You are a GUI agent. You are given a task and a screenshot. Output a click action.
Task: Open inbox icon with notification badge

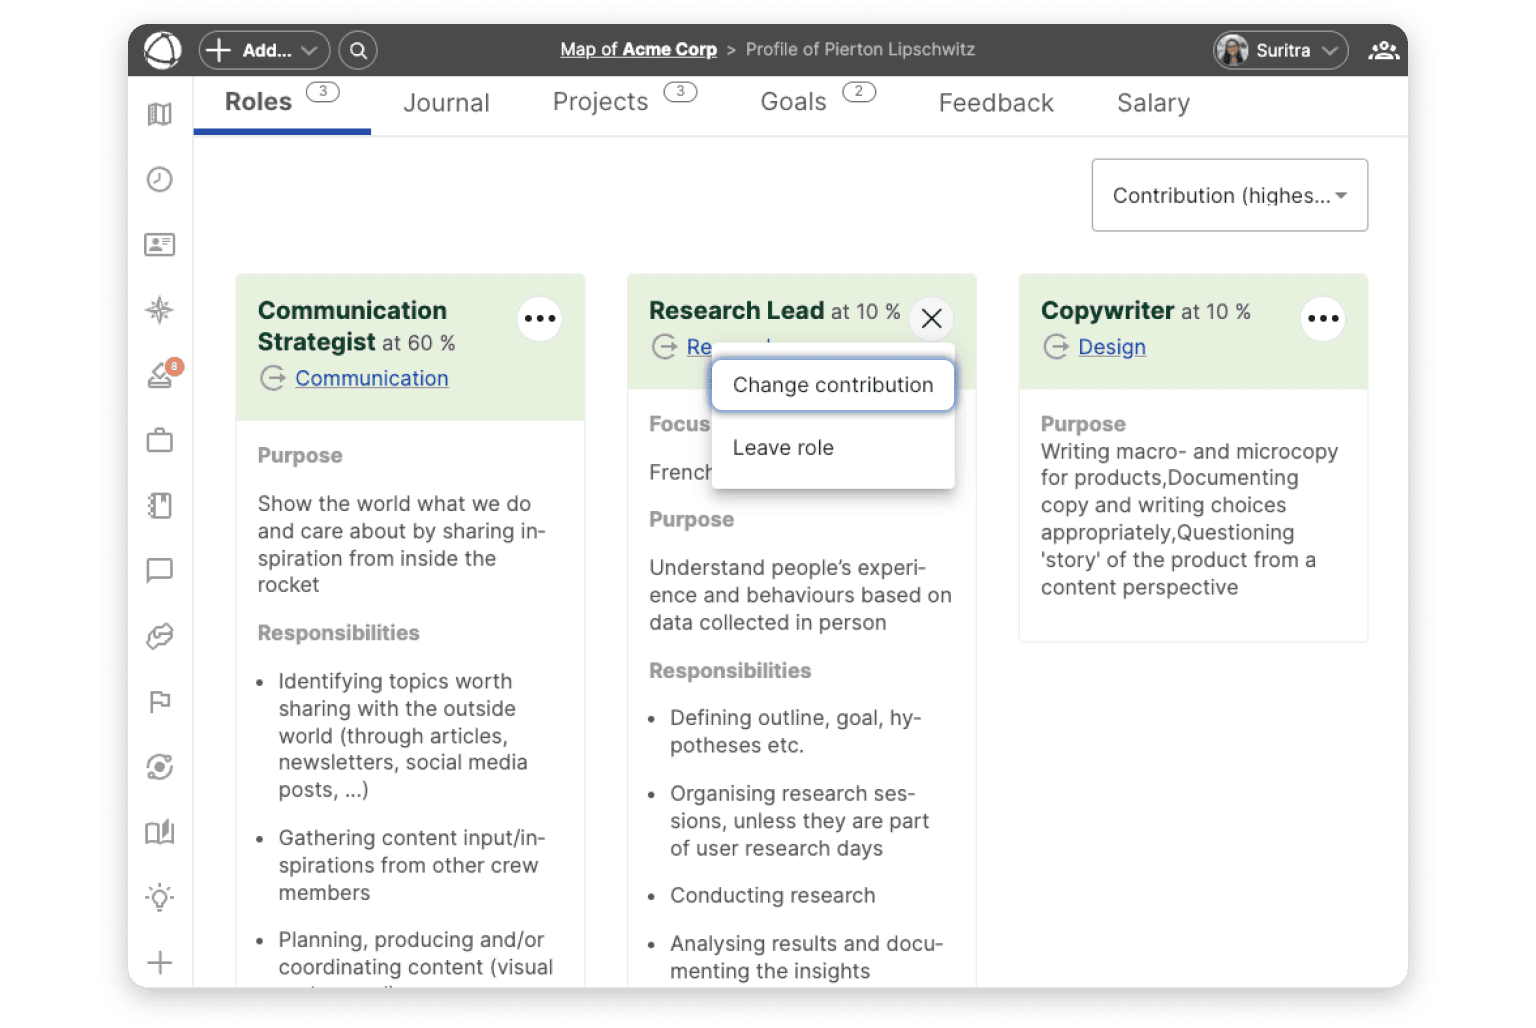[160, 376]
